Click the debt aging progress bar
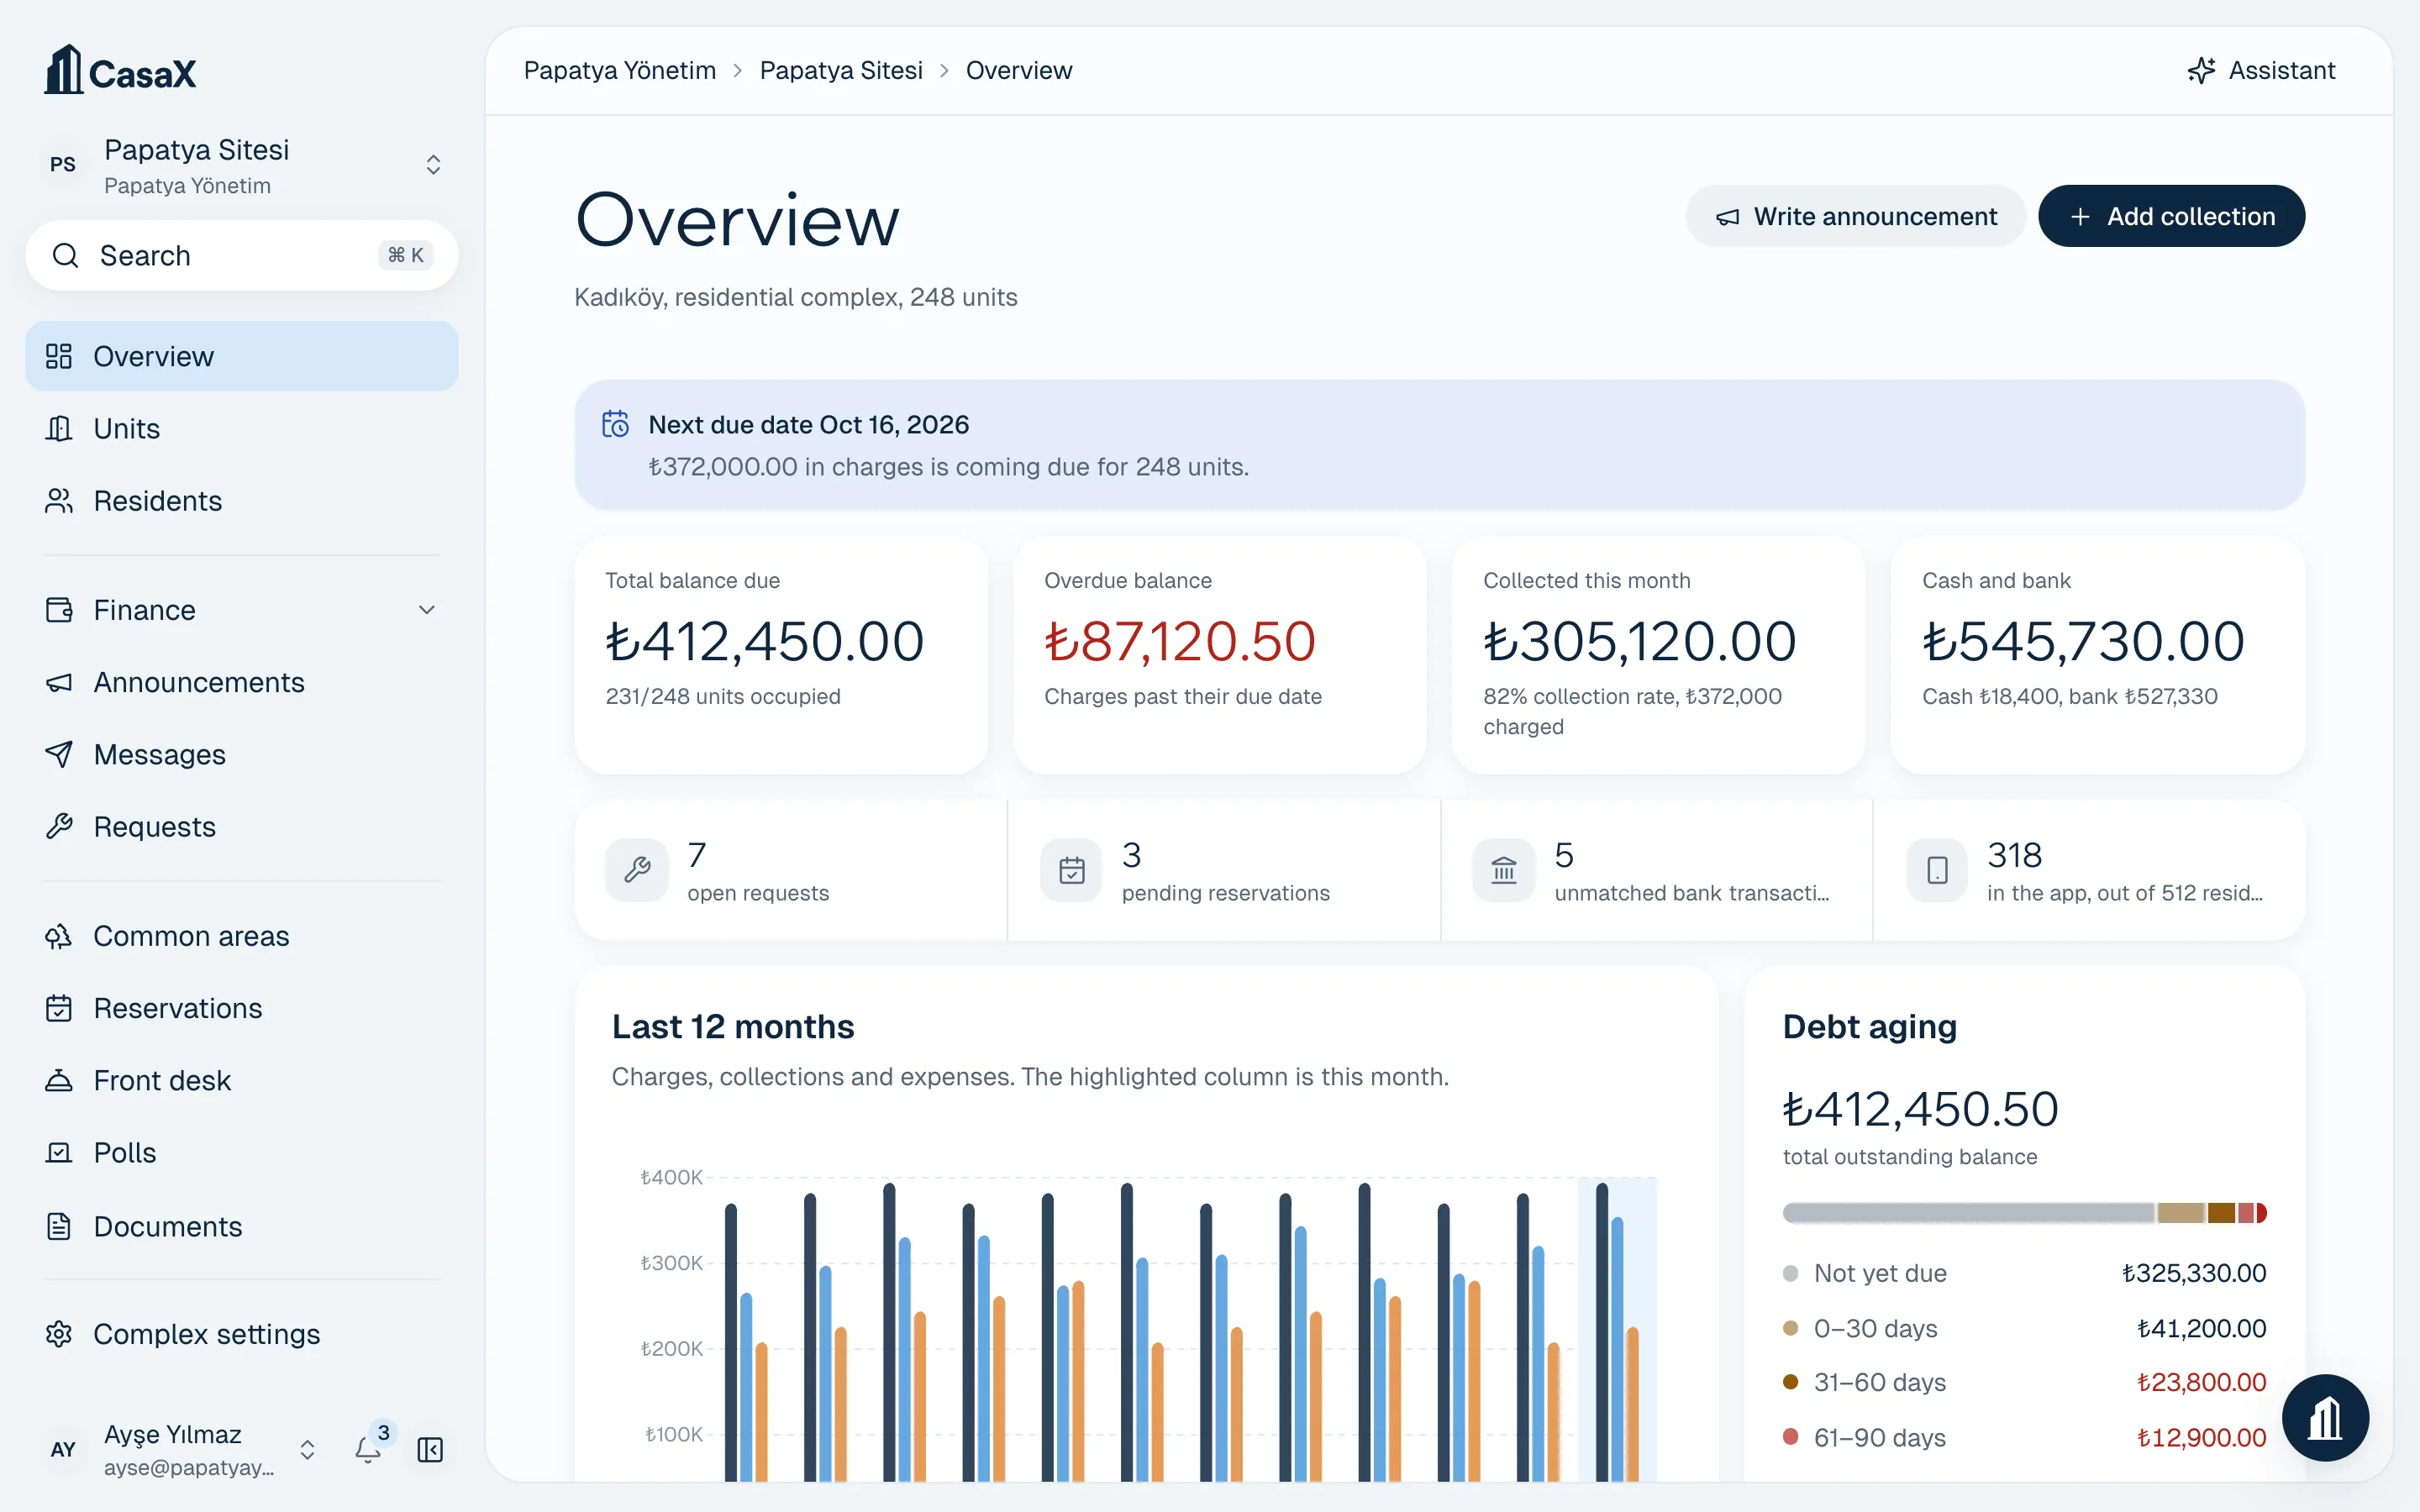Screen dimensions: 2420x1512 (2024, 1213)
